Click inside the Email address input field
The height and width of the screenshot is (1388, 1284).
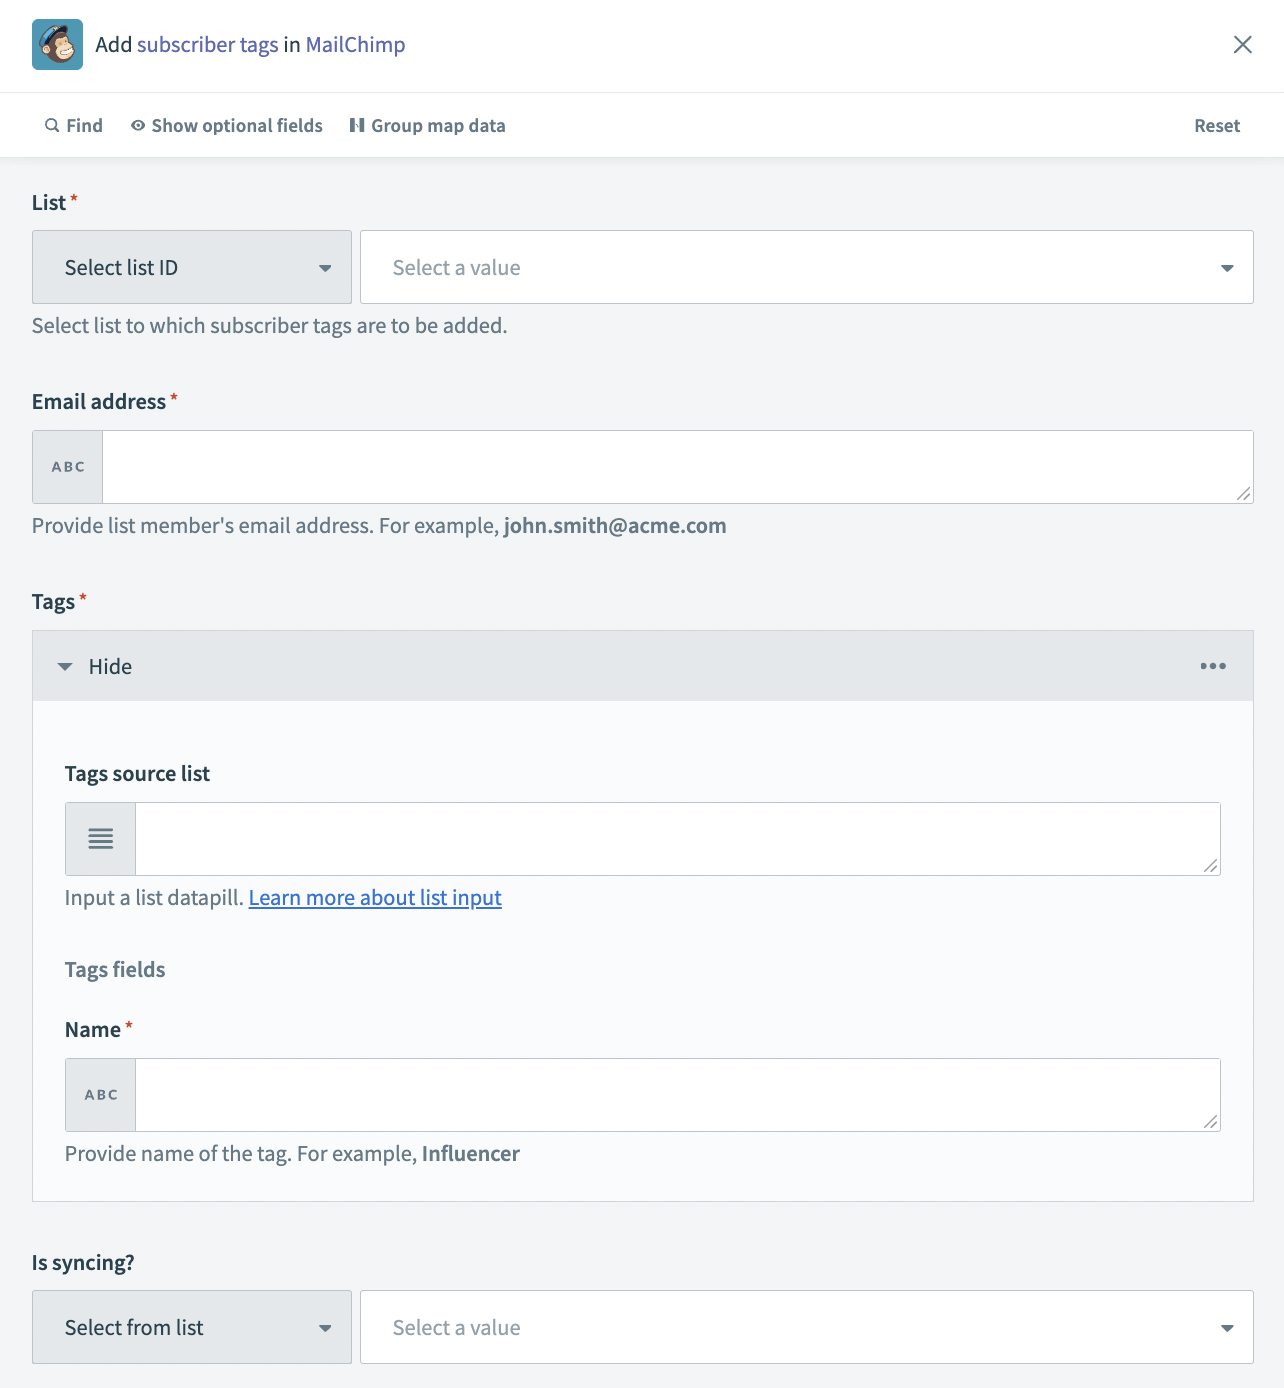(678, 466)
